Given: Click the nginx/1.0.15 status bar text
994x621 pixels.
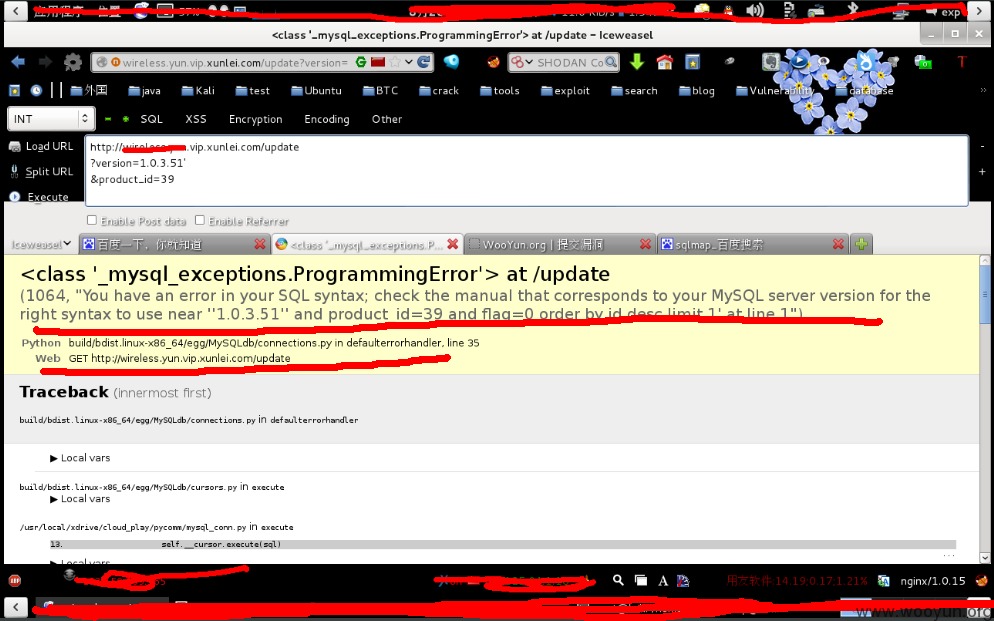Looking at the screenshot, I should tap(933, 580).
